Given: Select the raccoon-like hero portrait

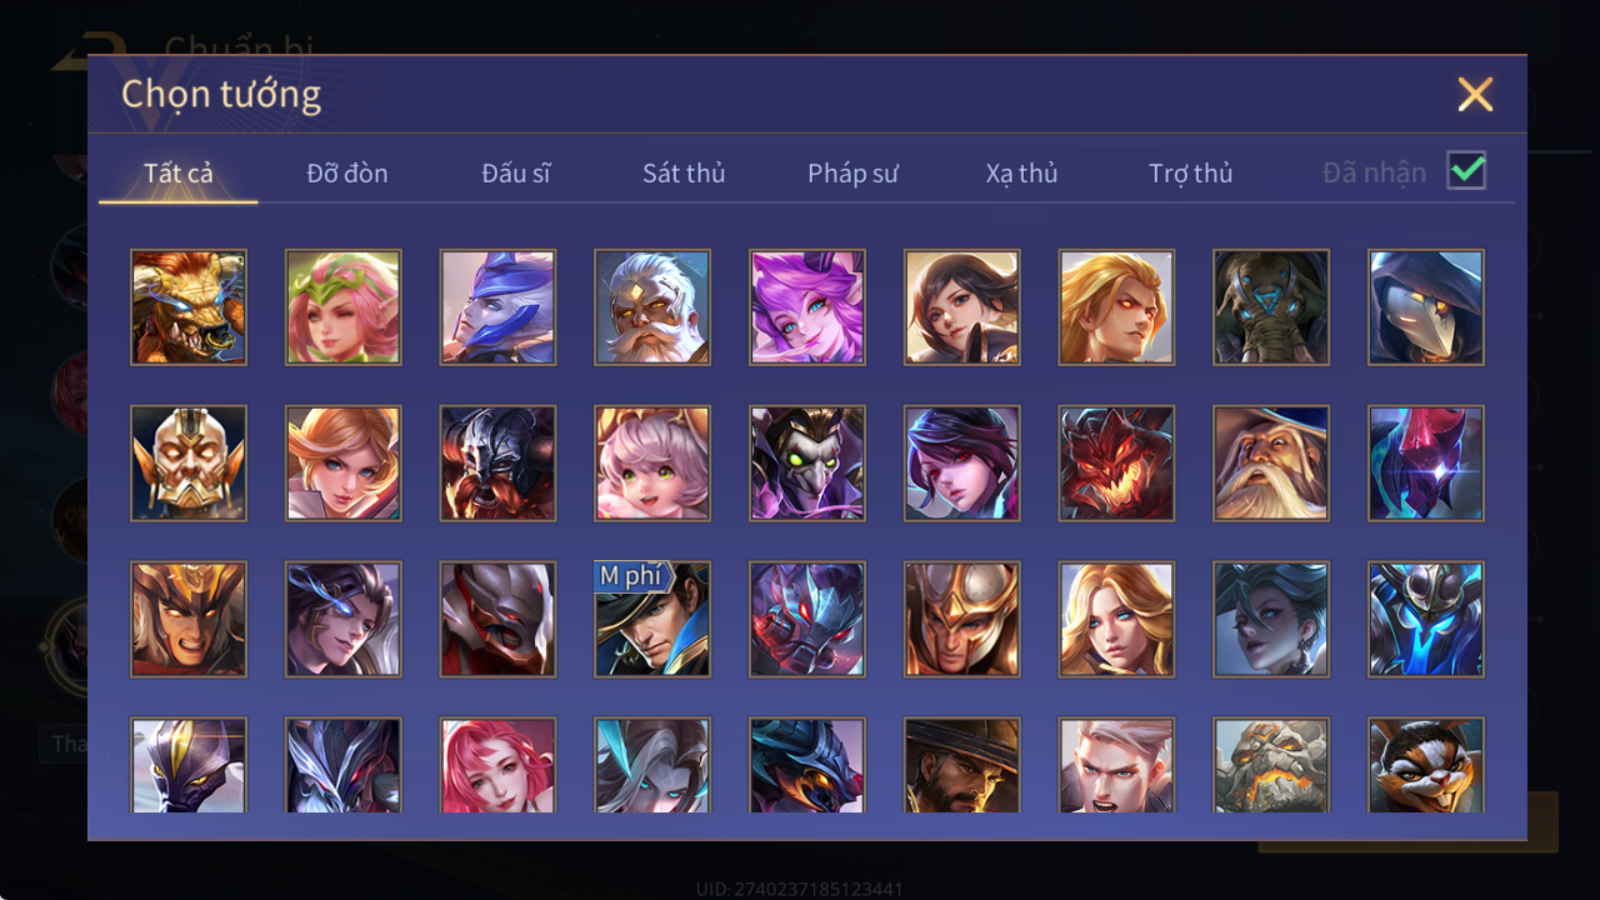Looking at the screenshot, I should tap(1426, 765).
